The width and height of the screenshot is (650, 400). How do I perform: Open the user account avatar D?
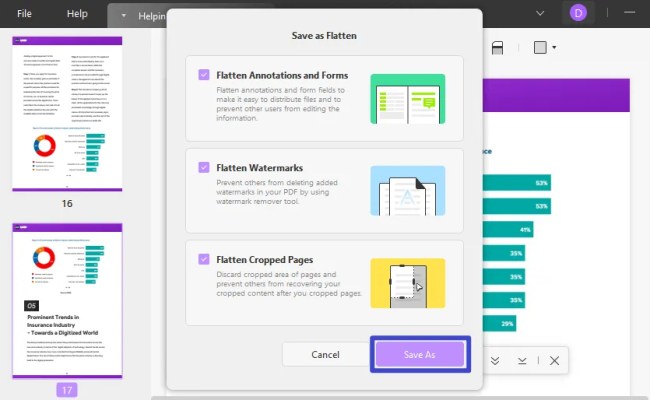(578, 13)
